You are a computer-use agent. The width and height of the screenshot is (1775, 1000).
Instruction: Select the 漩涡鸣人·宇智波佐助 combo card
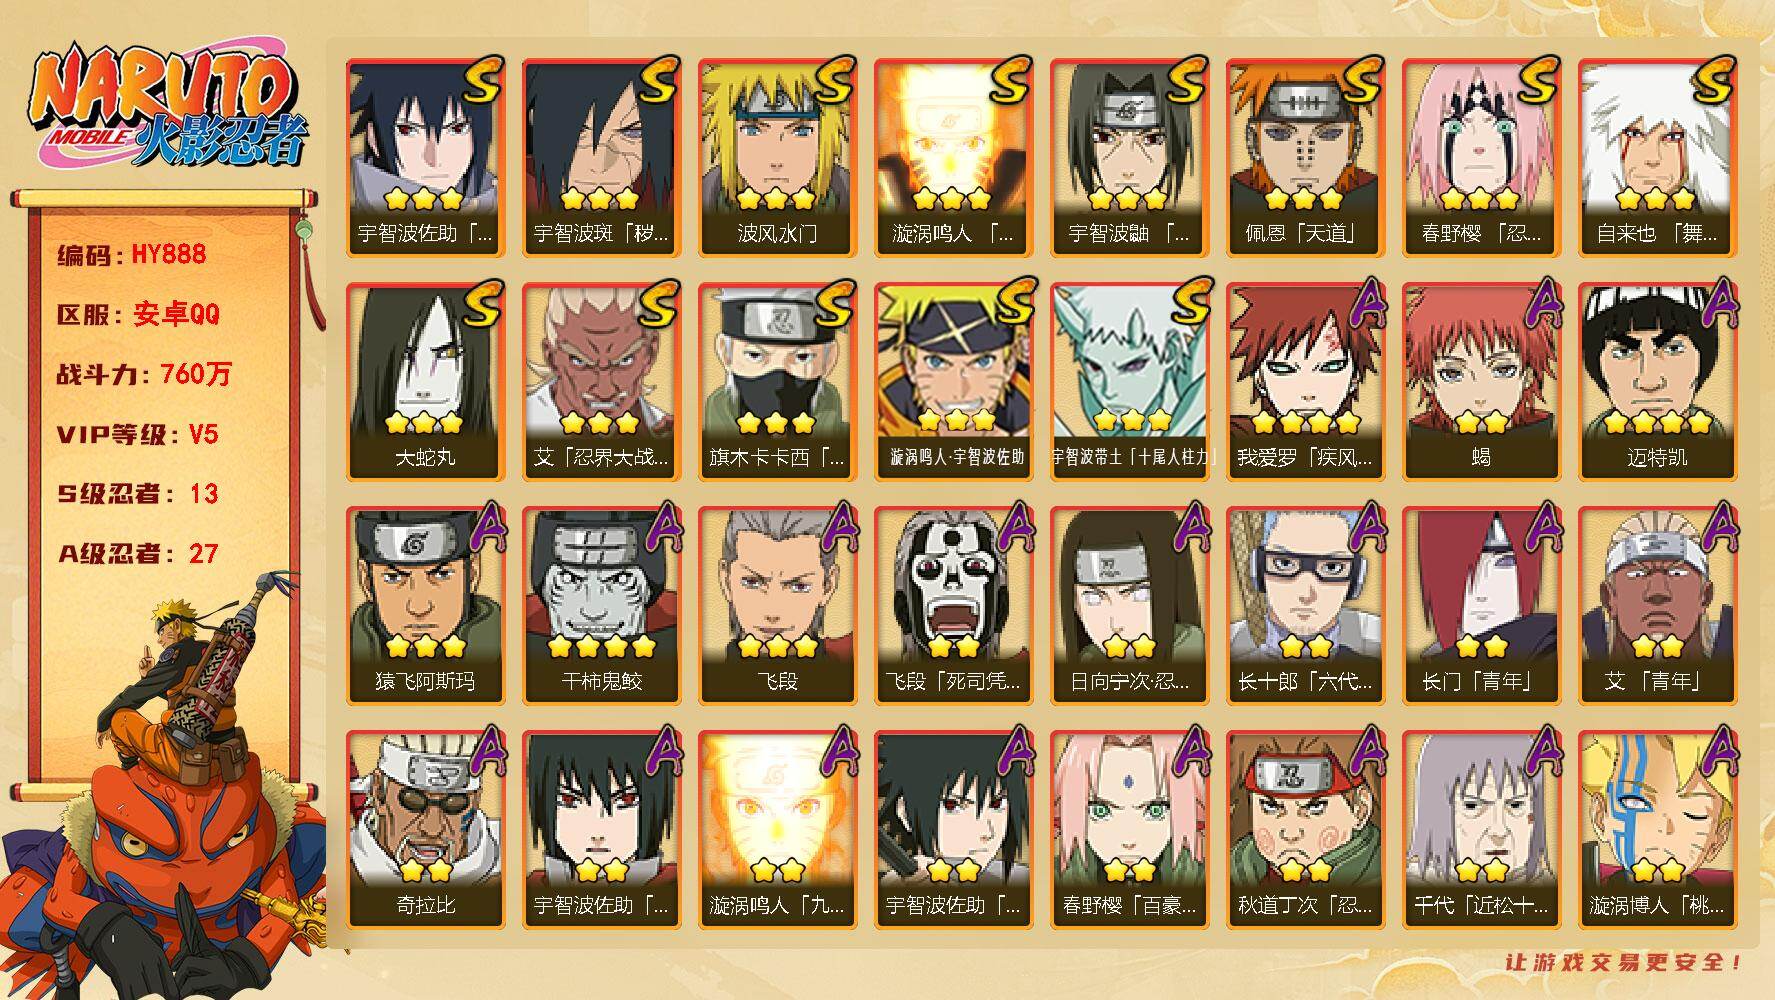pyautogui.click(x=953, y=381)
